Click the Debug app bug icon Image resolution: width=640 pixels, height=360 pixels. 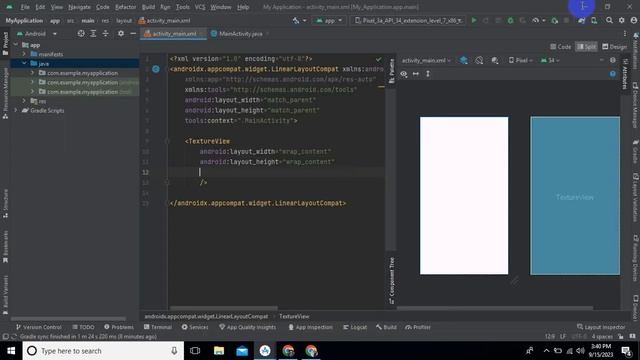pos(510,20)
